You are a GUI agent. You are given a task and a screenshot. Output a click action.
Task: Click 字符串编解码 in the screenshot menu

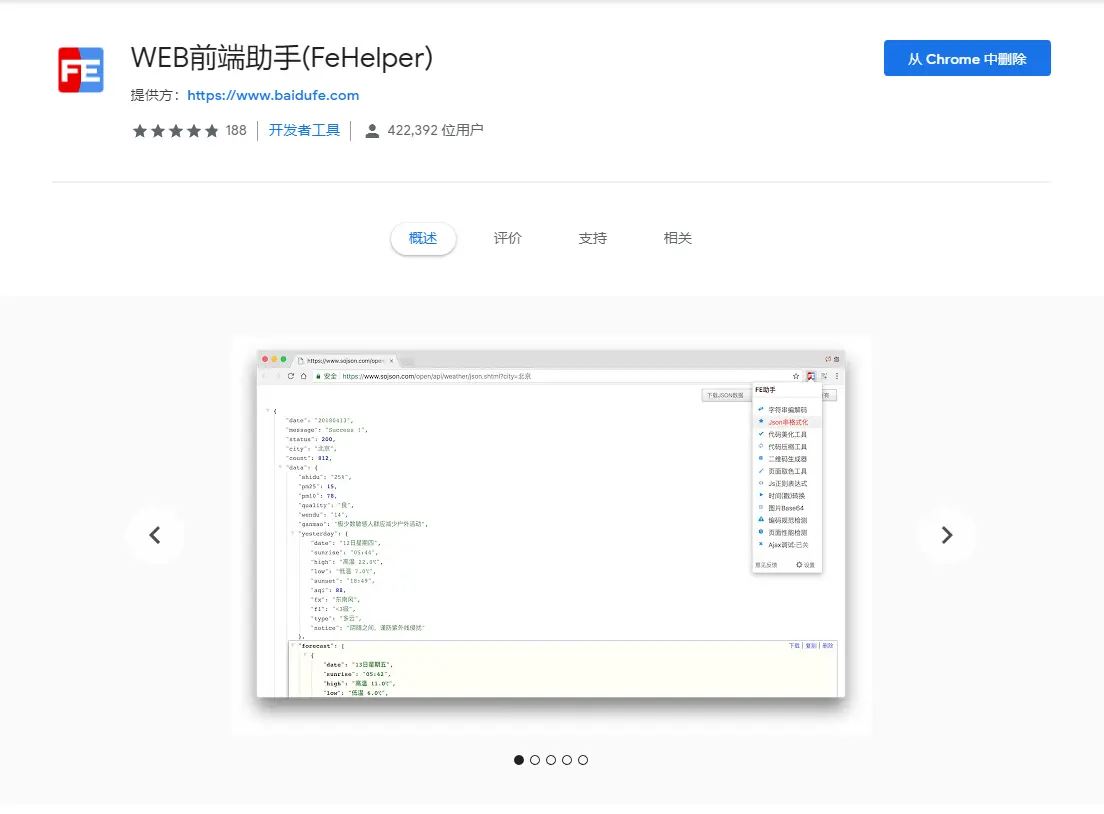click(x=787, y=410)
